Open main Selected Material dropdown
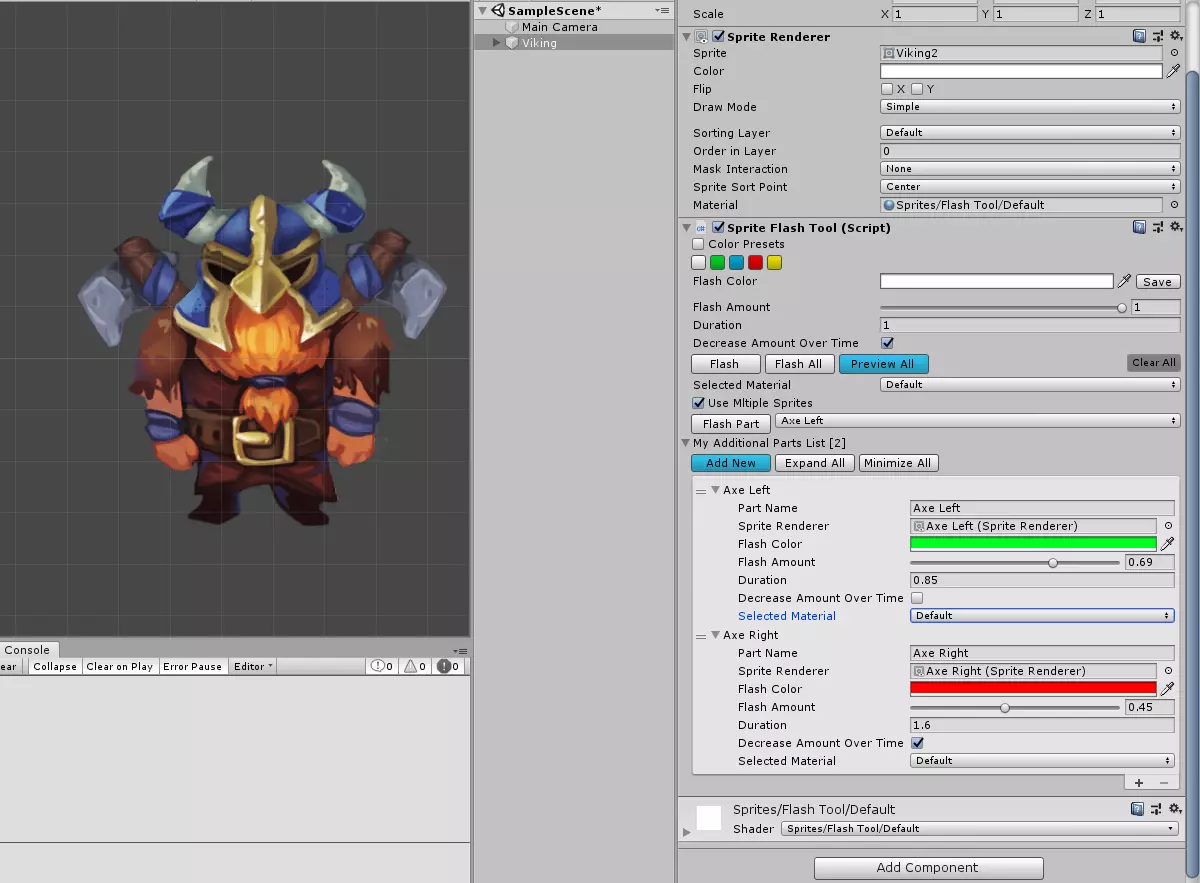This screenshot has width=1200, height=883. (1030, 385)
